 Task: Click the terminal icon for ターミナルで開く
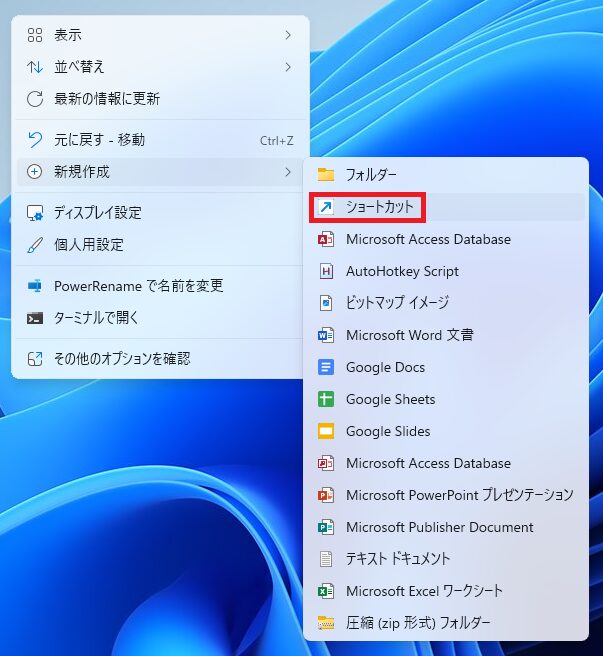tap(35, 318)
